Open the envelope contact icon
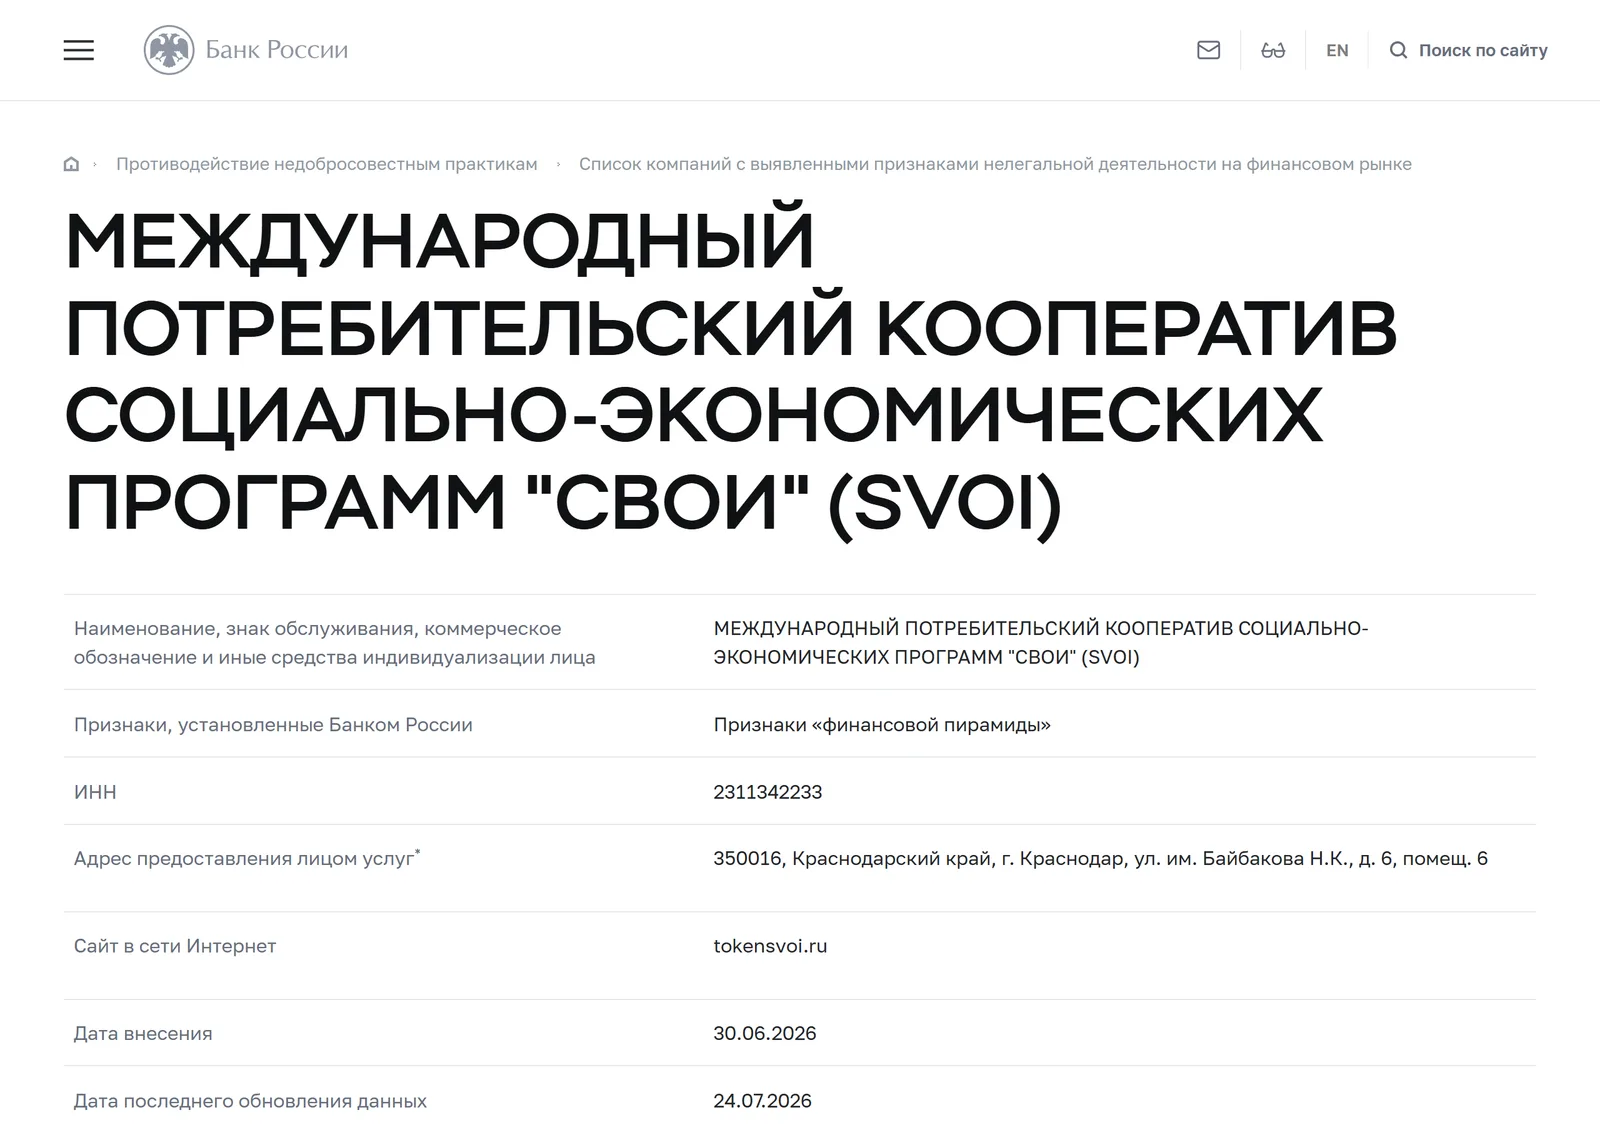This screenshot has height=1125, width=1600. [1208, 50]
